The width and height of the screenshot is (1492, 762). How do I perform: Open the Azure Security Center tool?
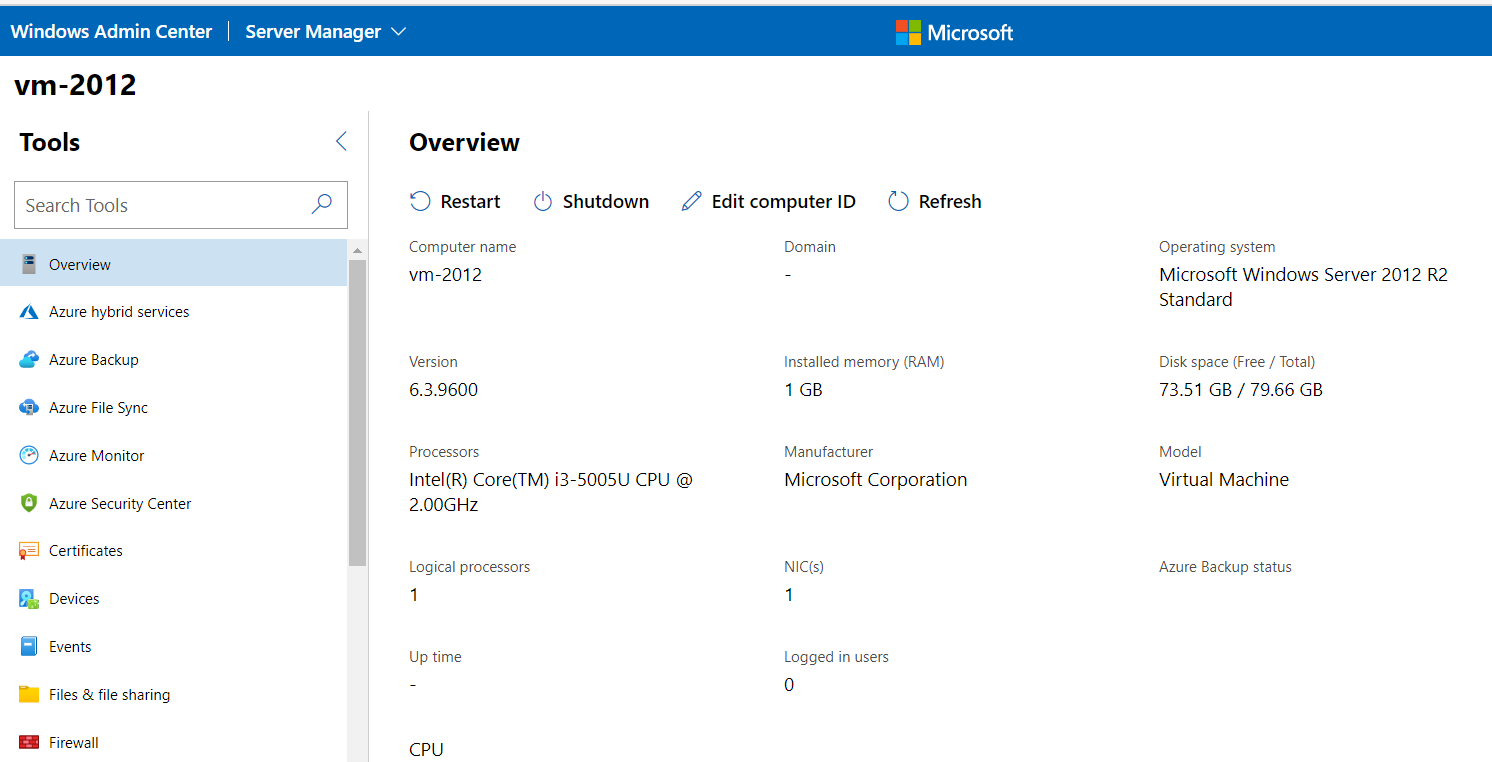tap(174, 503)
